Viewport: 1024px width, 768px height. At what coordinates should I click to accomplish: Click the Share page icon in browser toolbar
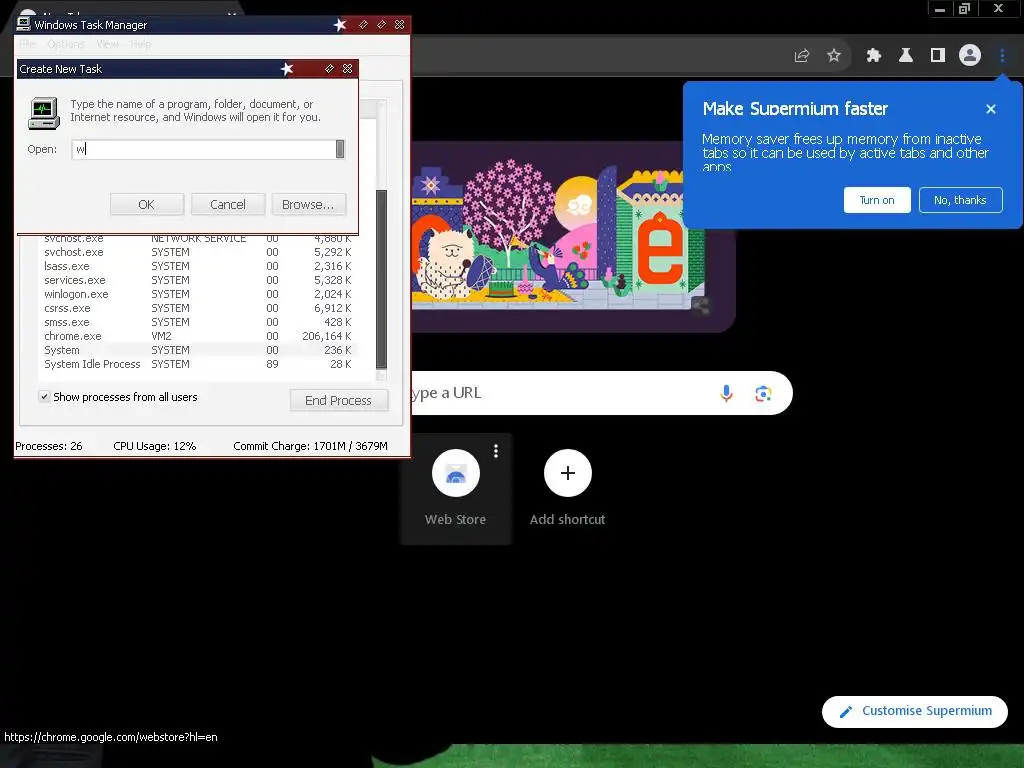tap(801, 56)
